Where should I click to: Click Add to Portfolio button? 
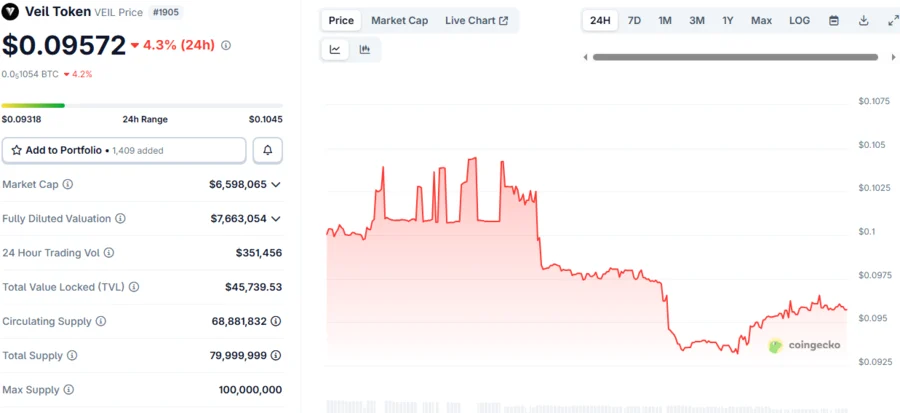click(124, 150)
